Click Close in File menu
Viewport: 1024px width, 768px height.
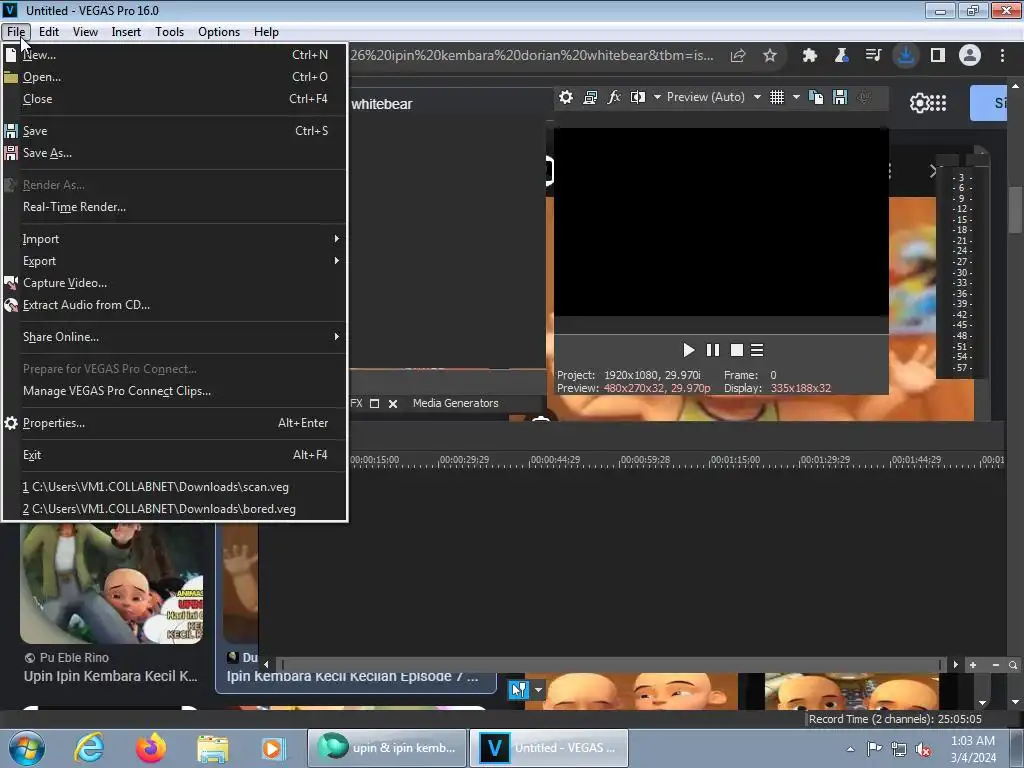click(x=174, y=99)
